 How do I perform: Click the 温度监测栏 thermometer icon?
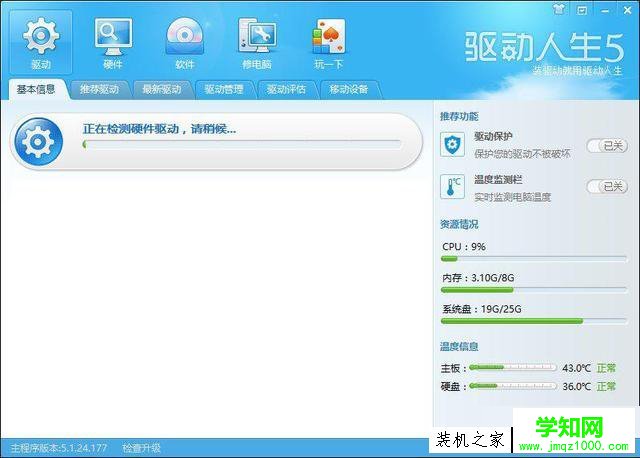pos(452,187)
